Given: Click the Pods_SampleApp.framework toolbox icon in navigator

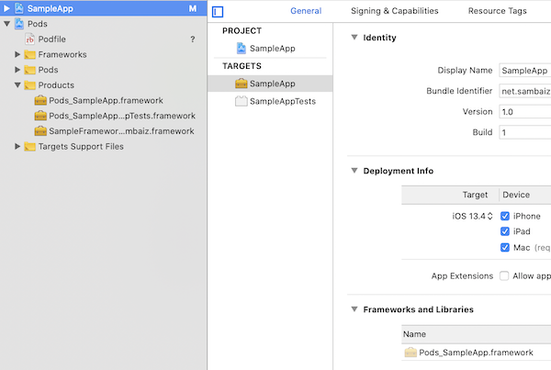Looking at the screenshot, I should 40,100.
